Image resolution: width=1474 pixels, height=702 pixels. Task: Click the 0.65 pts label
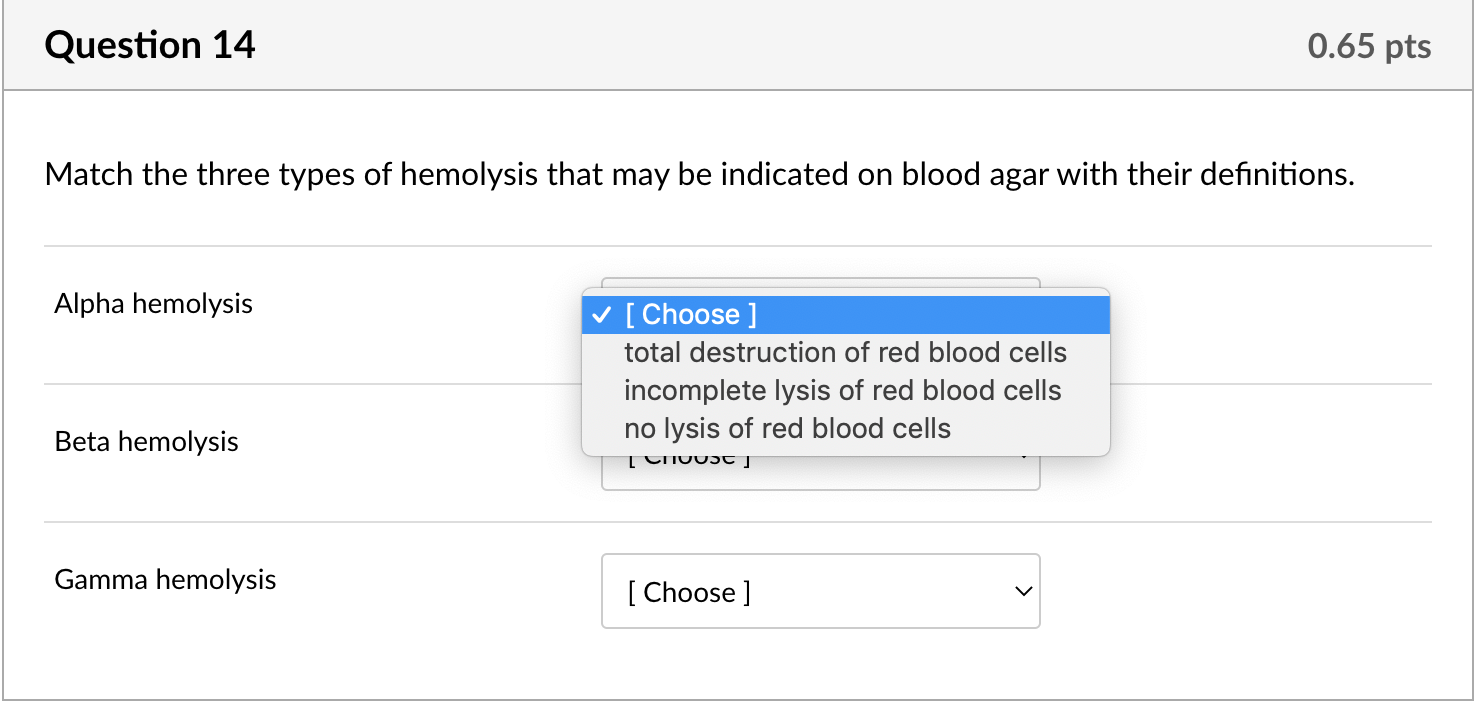tap(1368, 44)
